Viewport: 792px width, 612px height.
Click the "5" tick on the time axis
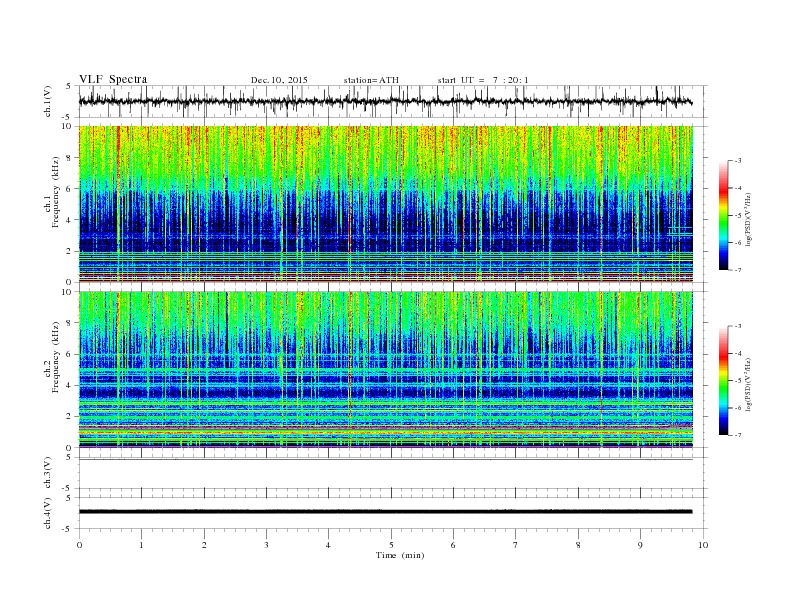(391, 545)
